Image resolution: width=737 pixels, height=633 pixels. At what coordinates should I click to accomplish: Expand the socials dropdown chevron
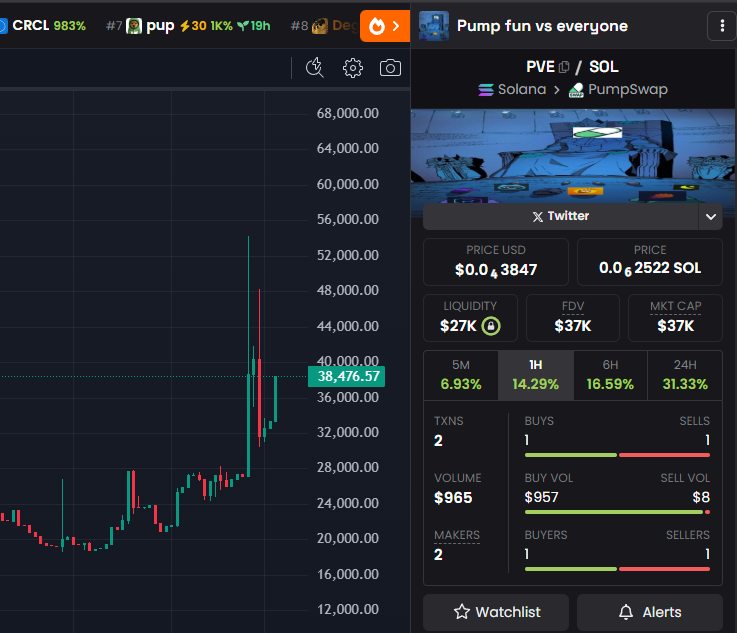point(711,216)
